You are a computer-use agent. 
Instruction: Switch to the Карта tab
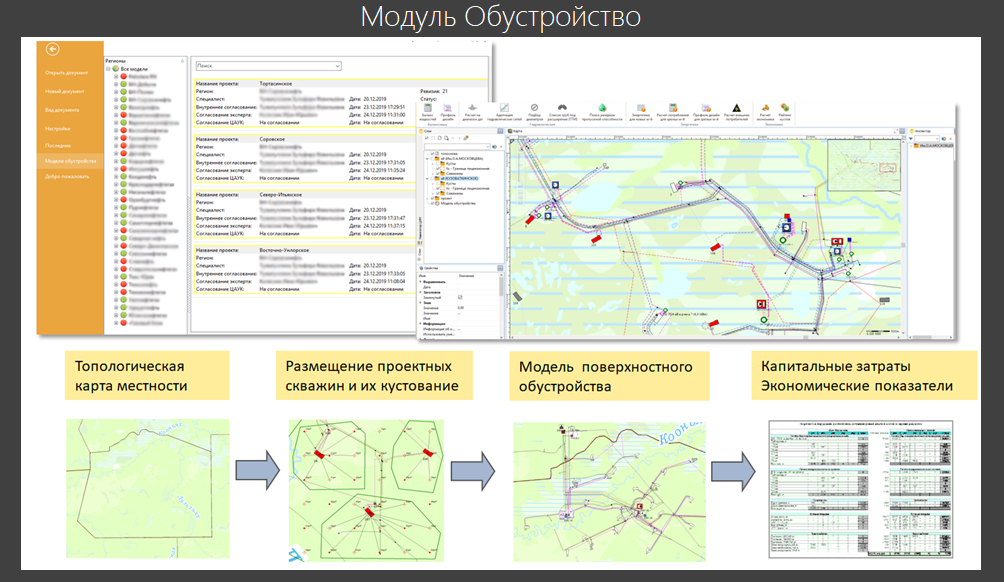pyautogui.click(x=515, y=131)
